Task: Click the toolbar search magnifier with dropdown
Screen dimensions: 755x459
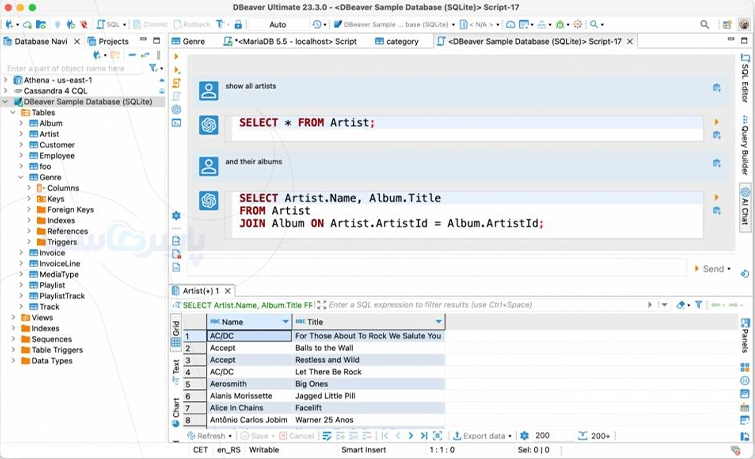Action: pos(594,24)
